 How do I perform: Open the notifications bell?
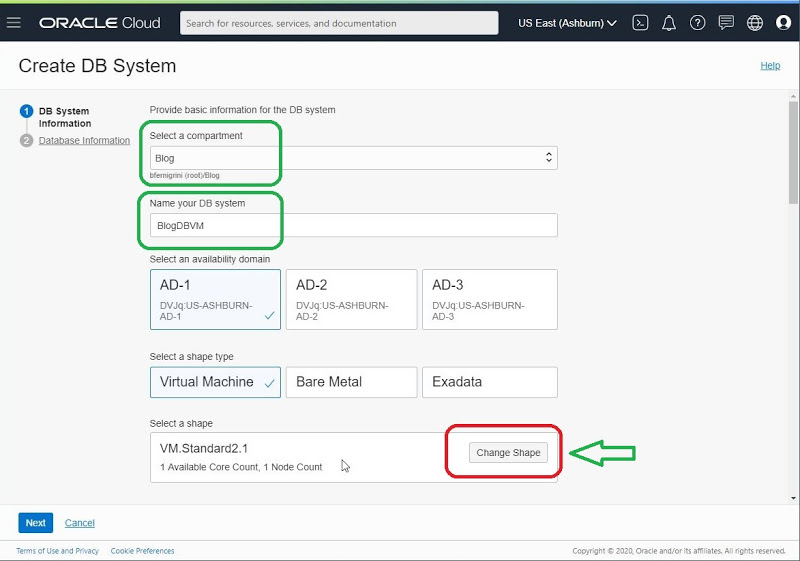coord(669,23)
